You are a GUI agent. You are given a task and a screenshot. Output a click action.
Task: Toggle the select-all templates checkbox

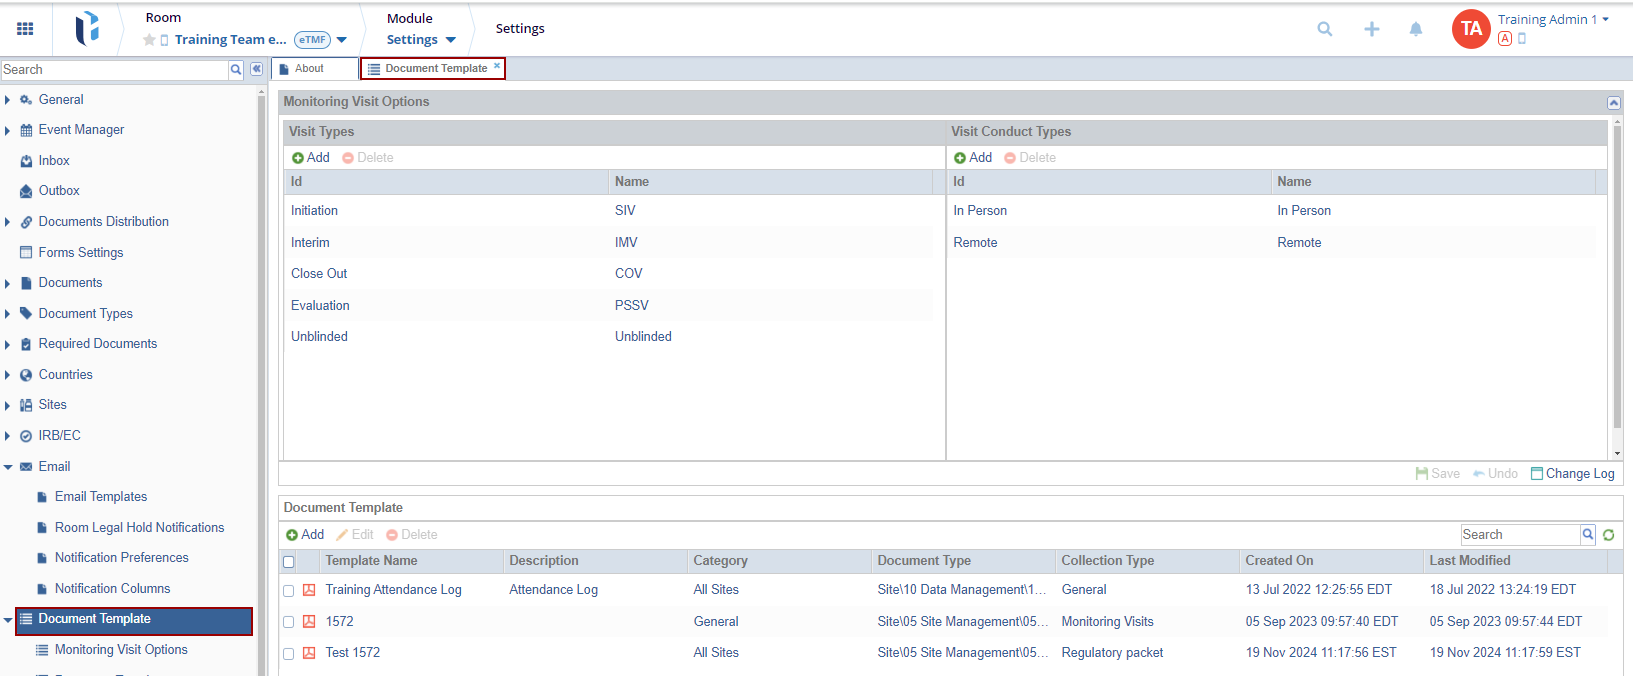[x=289, y=562]
